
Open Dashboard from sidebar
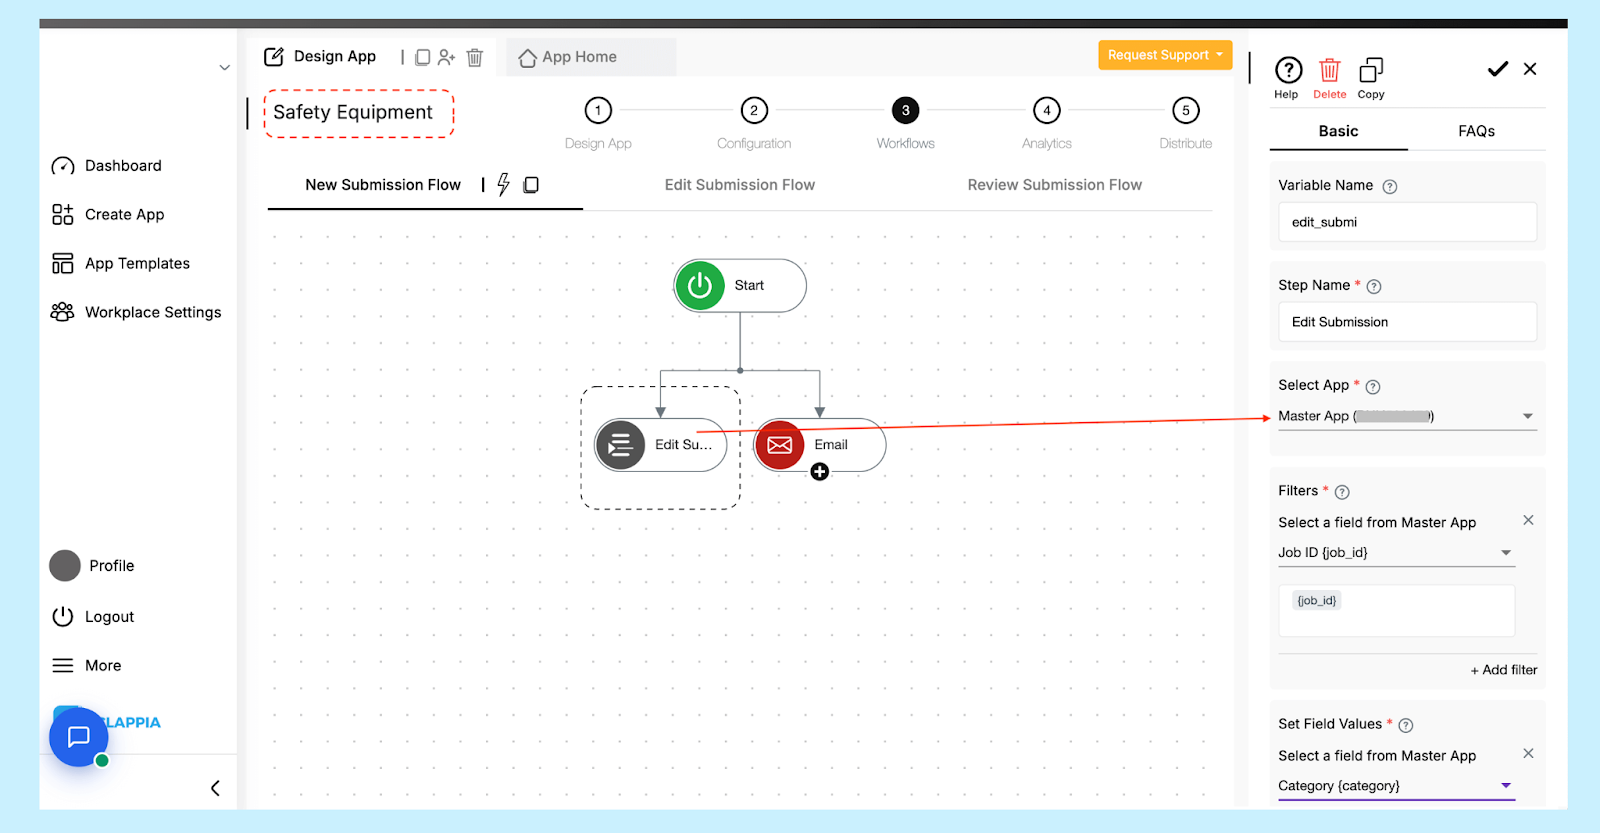click(x=107, y=166)
